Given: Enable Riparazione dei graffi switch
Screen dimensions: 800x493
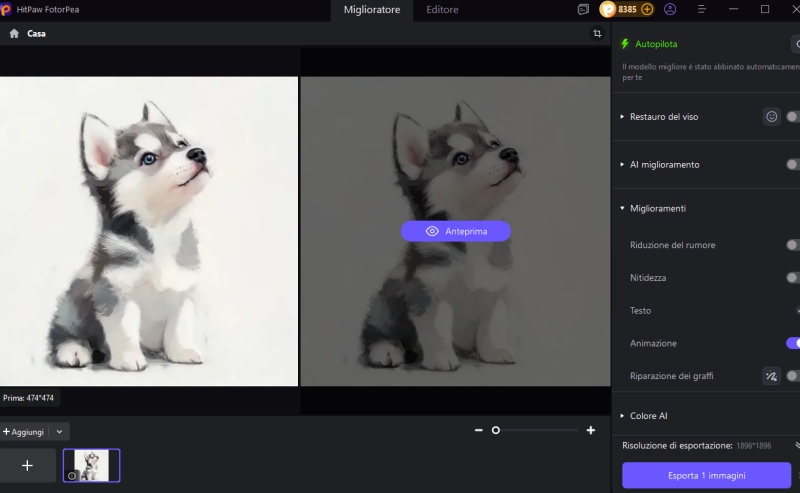Looking at the screenshot, I should (x=793, y=376).
